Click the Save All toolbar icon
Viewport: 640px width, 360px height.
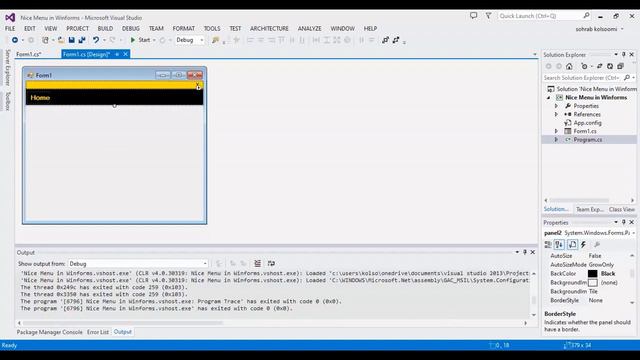pyautogui.click(x=82, y=40)
